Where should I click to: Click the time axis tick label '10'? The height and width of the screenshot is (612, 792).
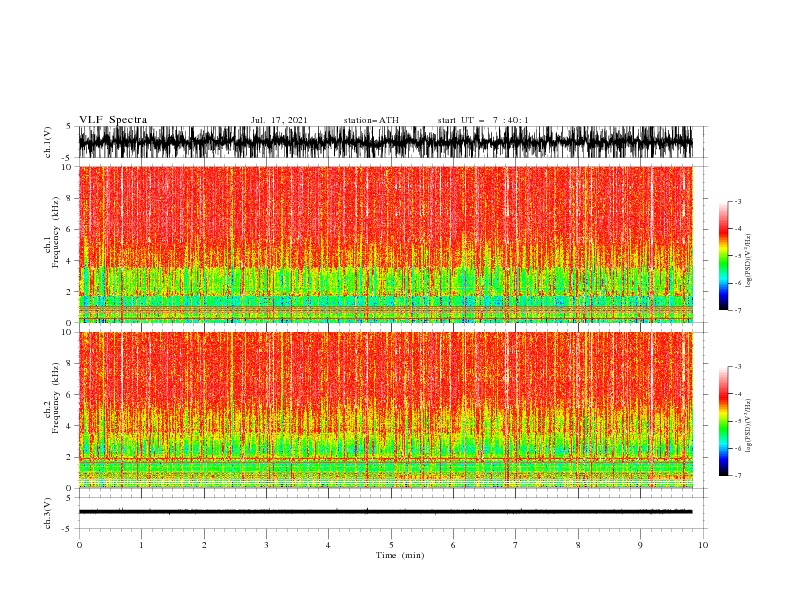(703, 545)
